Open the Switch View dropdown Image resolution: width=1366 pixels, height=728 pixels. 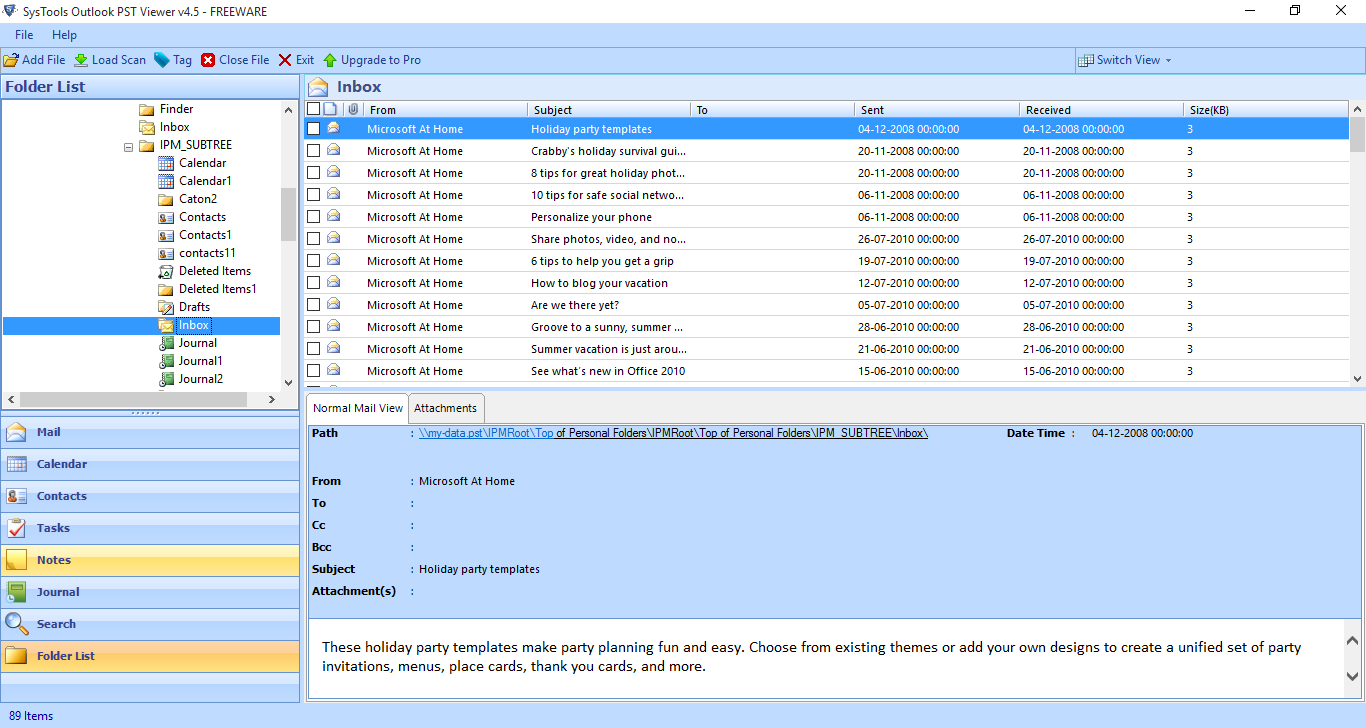[x=1124, y=60]
